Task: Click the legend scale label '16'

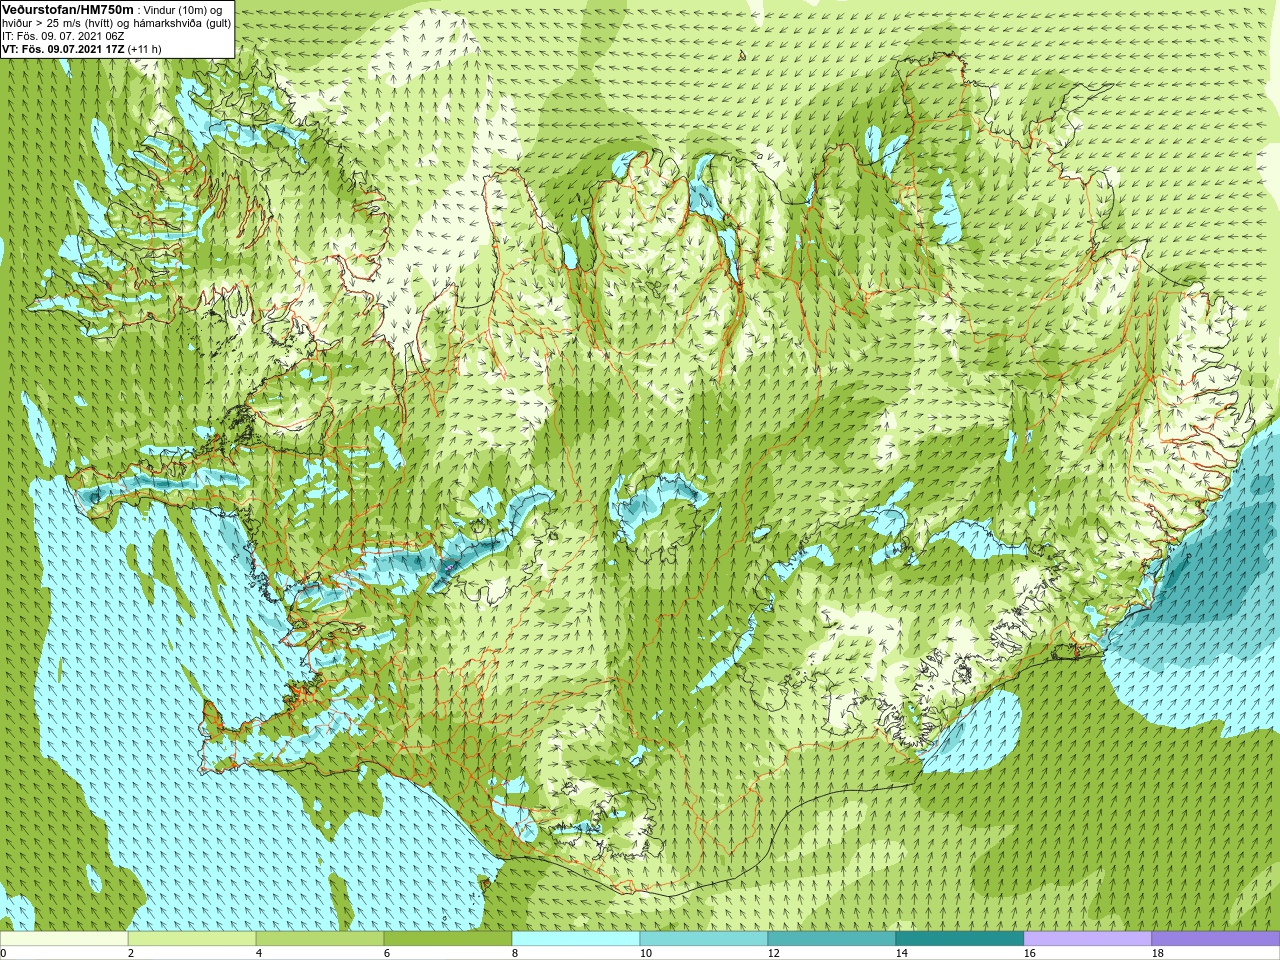Action: coord(1029,953)
